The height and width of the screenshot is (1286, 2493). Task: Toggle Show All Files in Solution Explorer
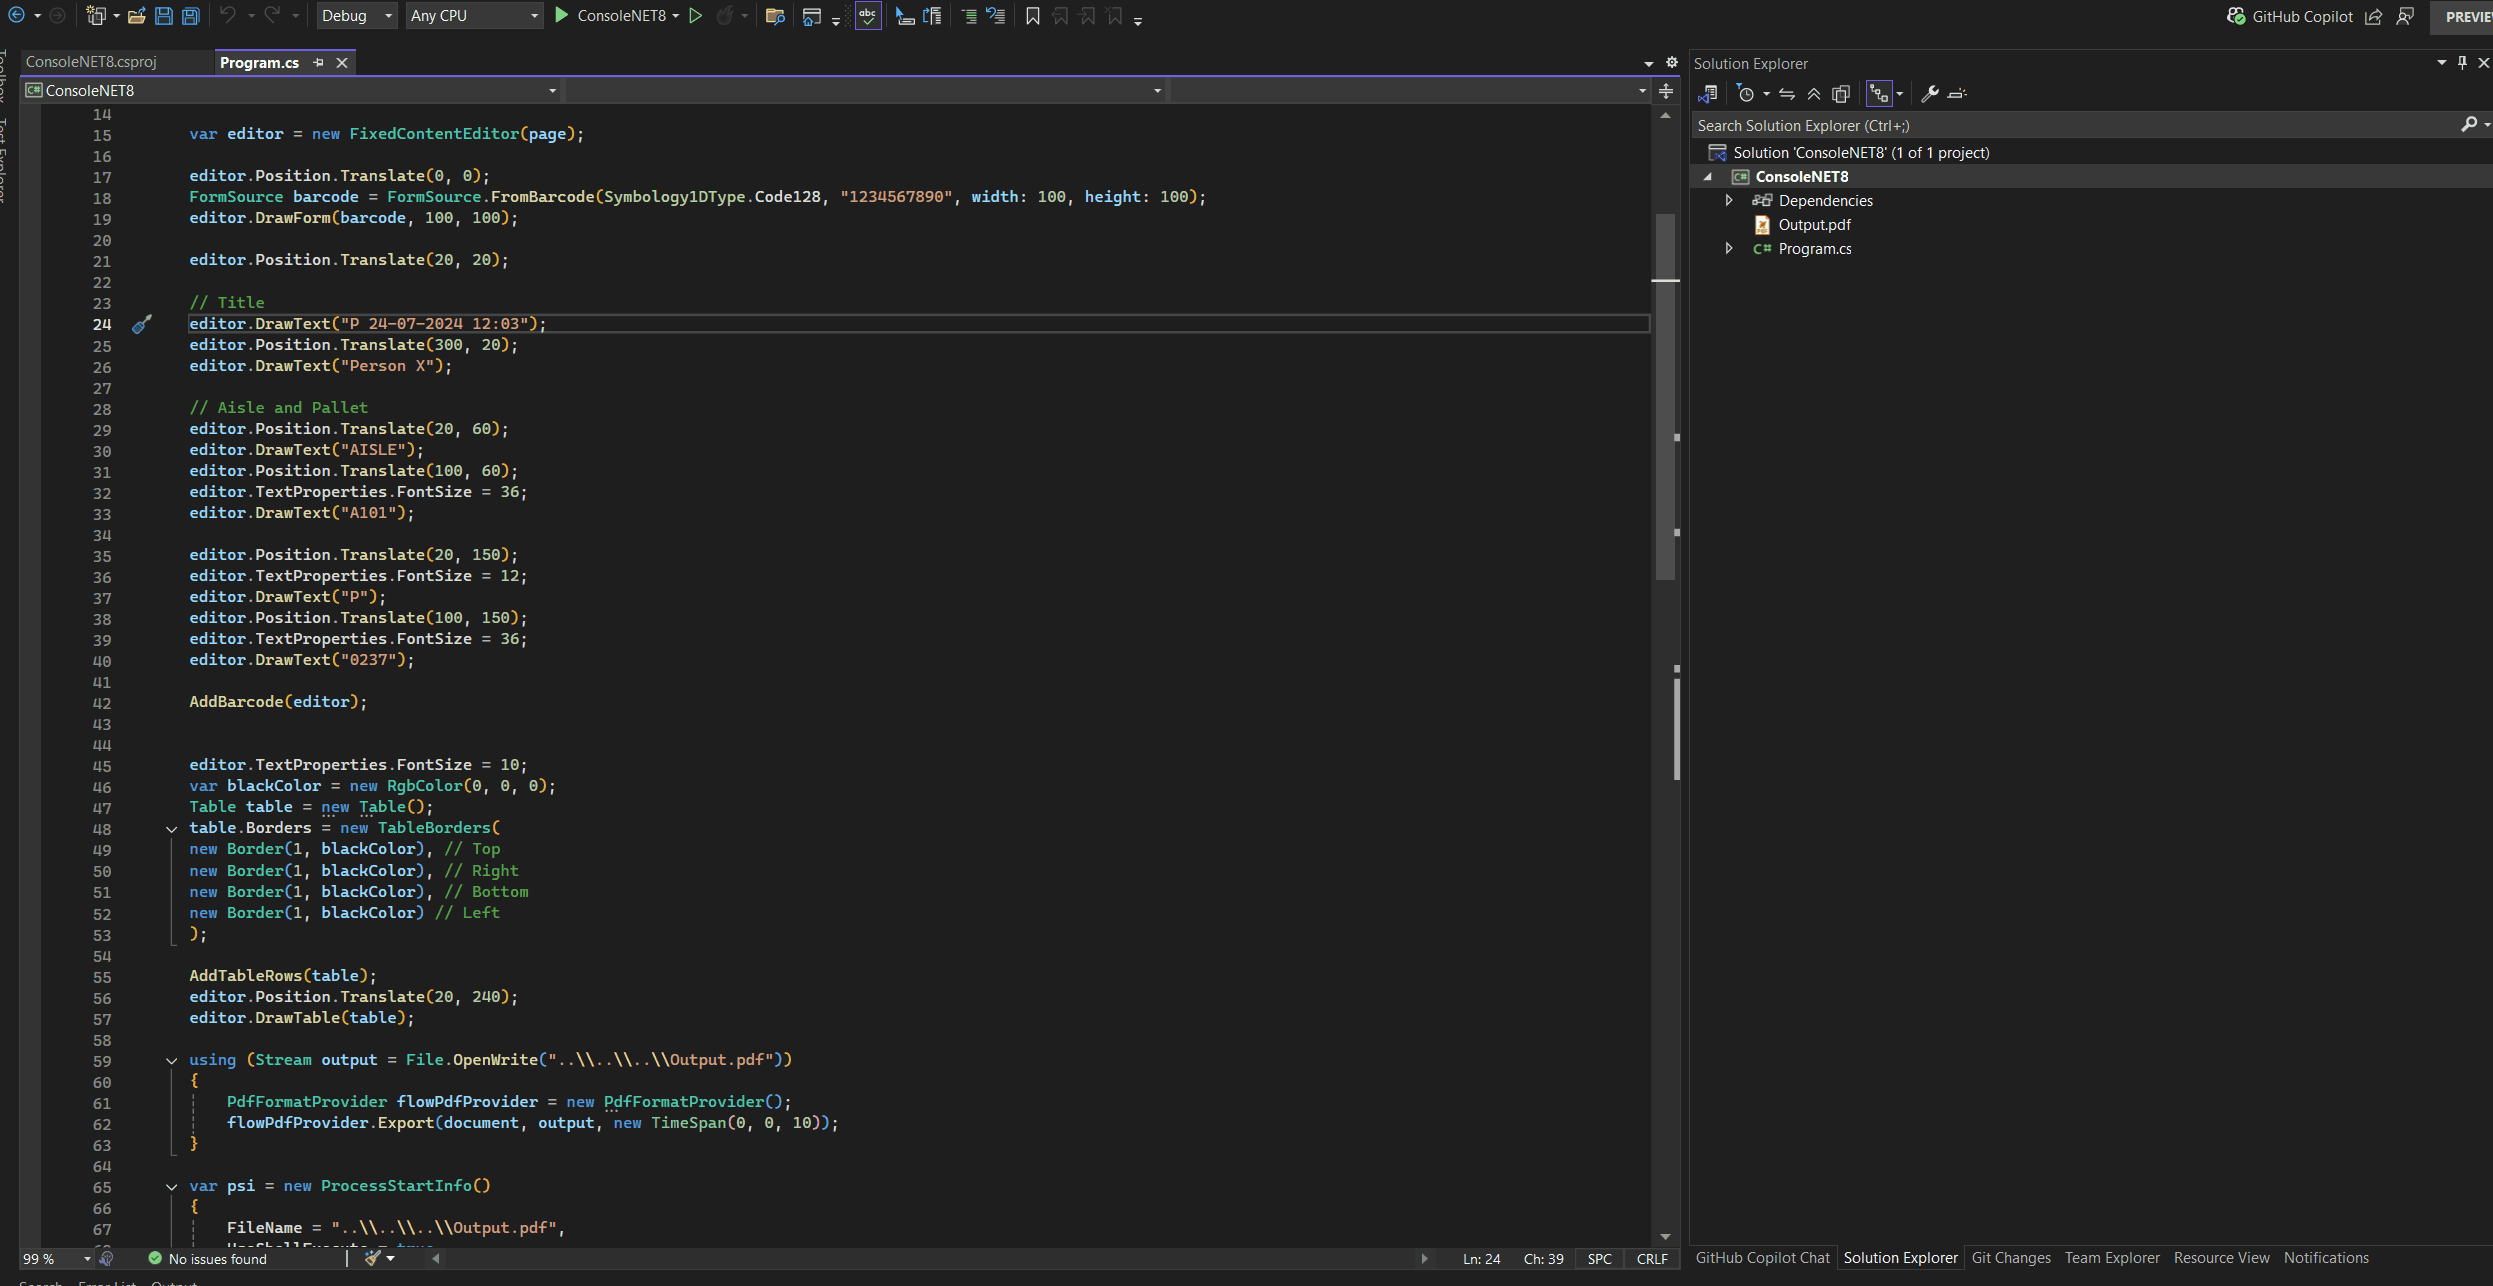pyautogui.click(x=1840, y=94)
